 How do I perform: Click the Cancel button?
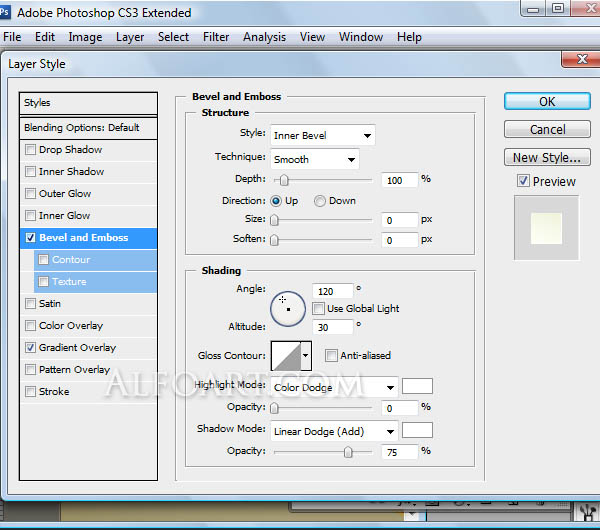pyautogui.click(x=547, y=129)
